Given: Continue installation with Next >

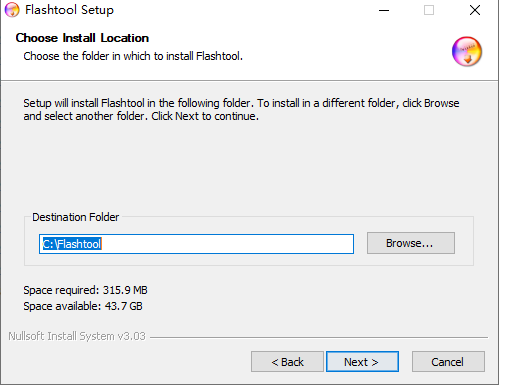Looking at the screenshot, I should (x=362, y=361).
